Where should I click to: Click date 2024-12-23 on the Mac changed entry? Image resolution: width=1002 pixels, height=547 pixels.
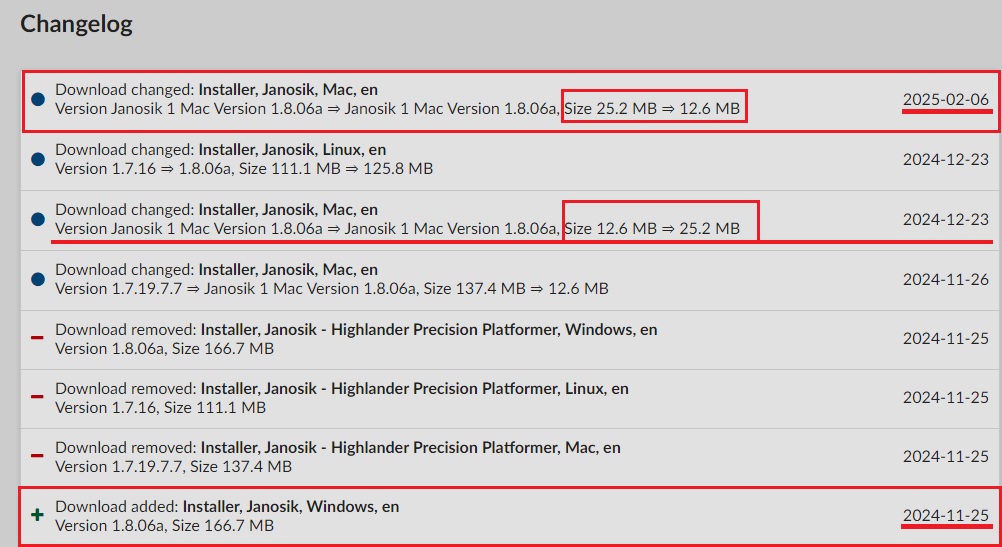(x=946, y=219)
